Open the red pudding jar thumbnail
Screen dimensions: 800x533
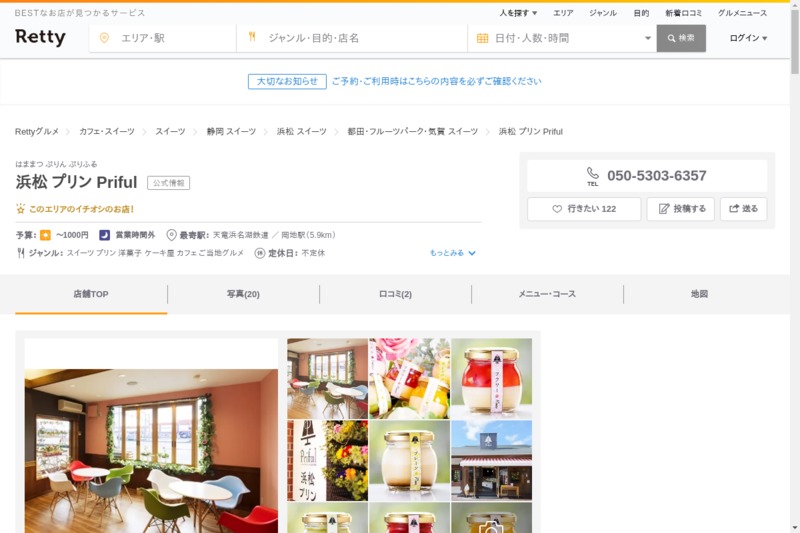point(491,378)
